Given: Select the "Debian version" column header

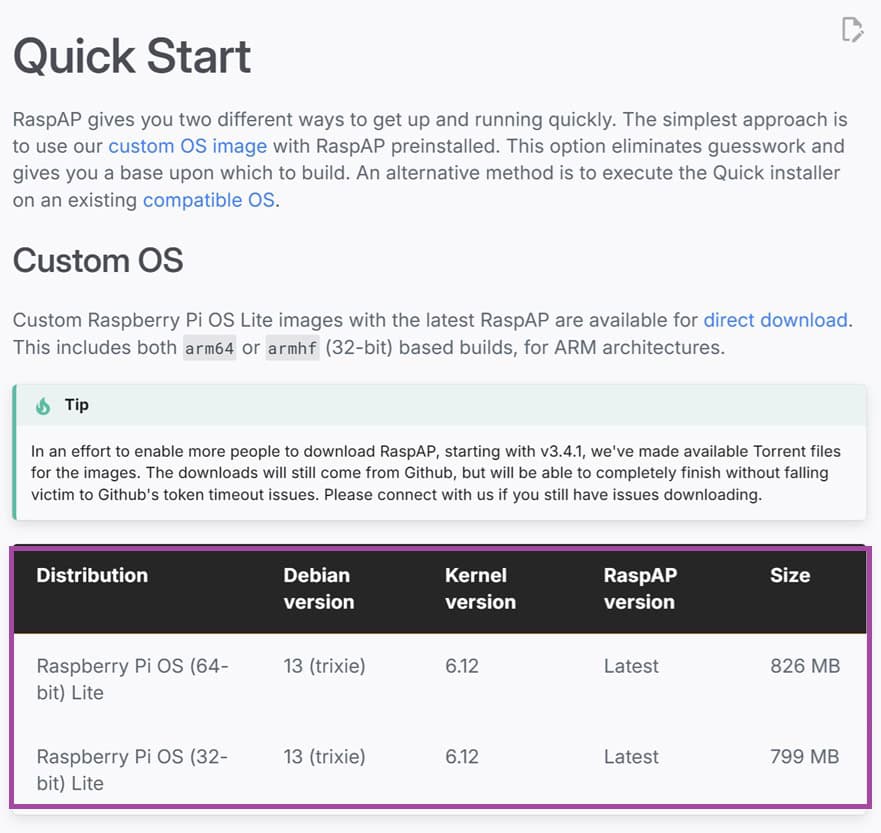Looking at the screenshot, I should (x=318, y=588).
